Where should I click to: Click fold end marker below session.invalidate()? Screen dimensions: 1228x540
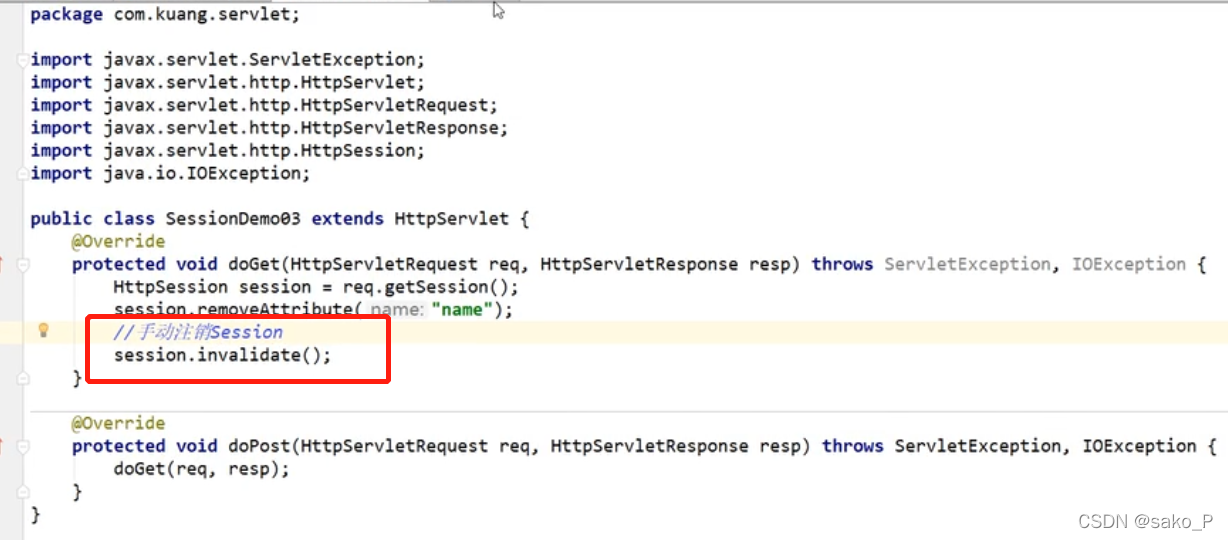(23, 378)
